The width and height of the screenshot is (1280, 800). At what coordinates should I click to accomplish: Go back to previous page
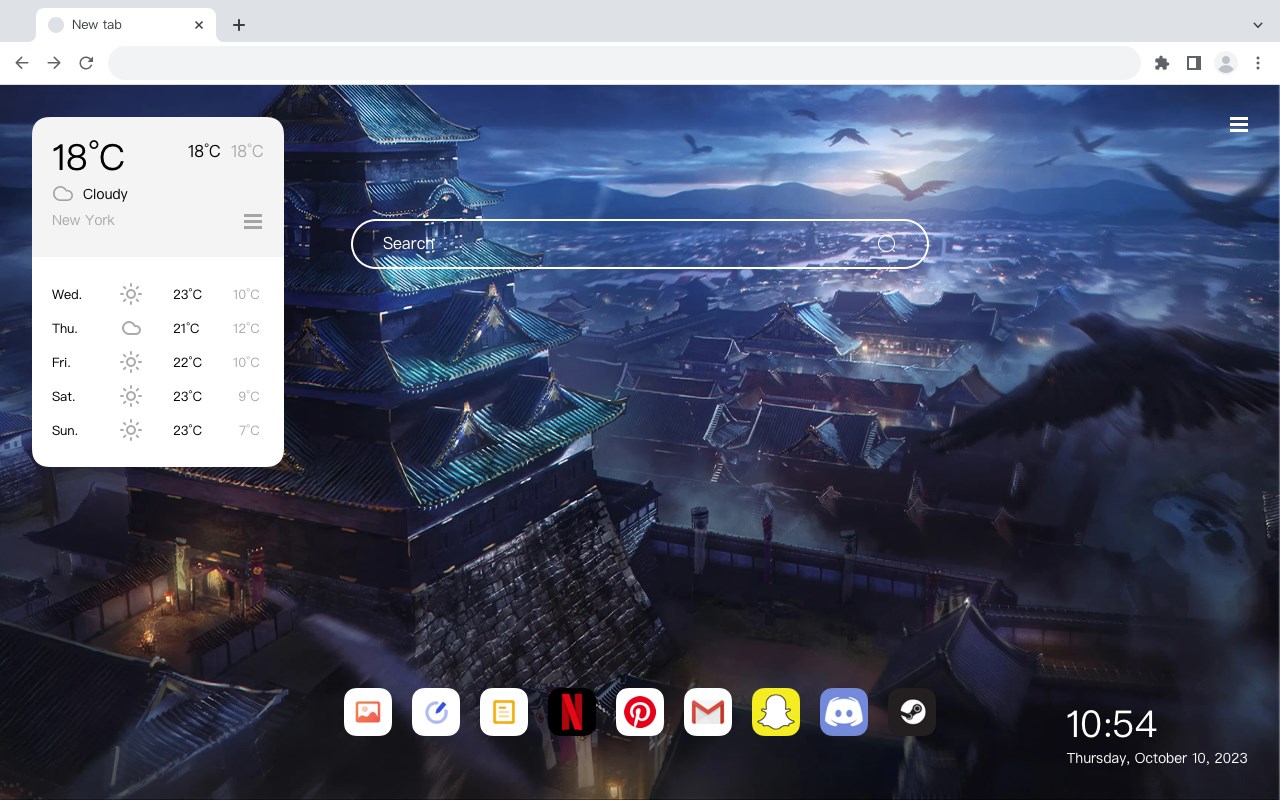click(22, 63)
